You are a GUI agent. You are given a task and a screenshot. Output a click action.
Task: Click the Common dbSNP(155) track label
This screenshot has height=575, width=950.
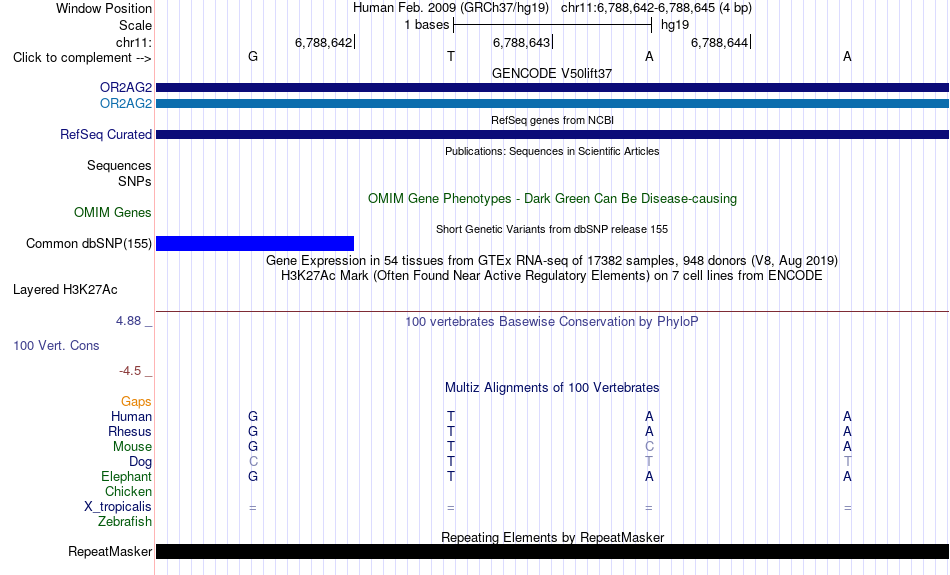click(x=88, y=244)
